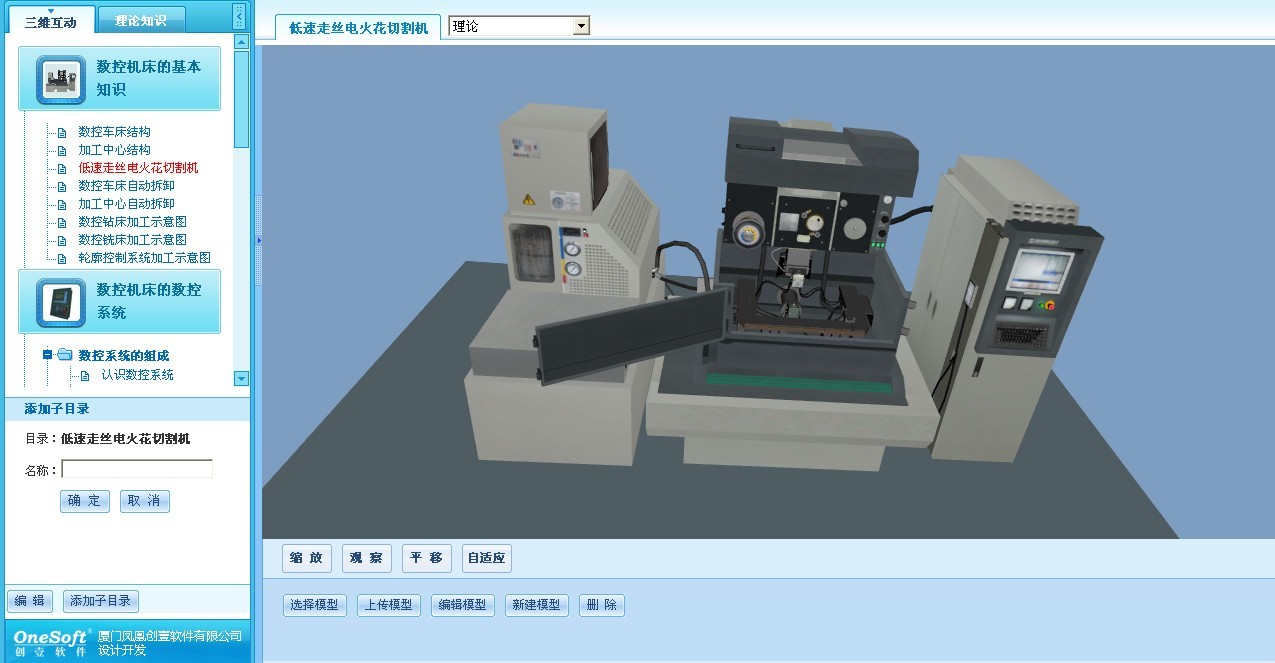
Task: Activate the 平移 pan mode
Action: (x=426, y=558)
